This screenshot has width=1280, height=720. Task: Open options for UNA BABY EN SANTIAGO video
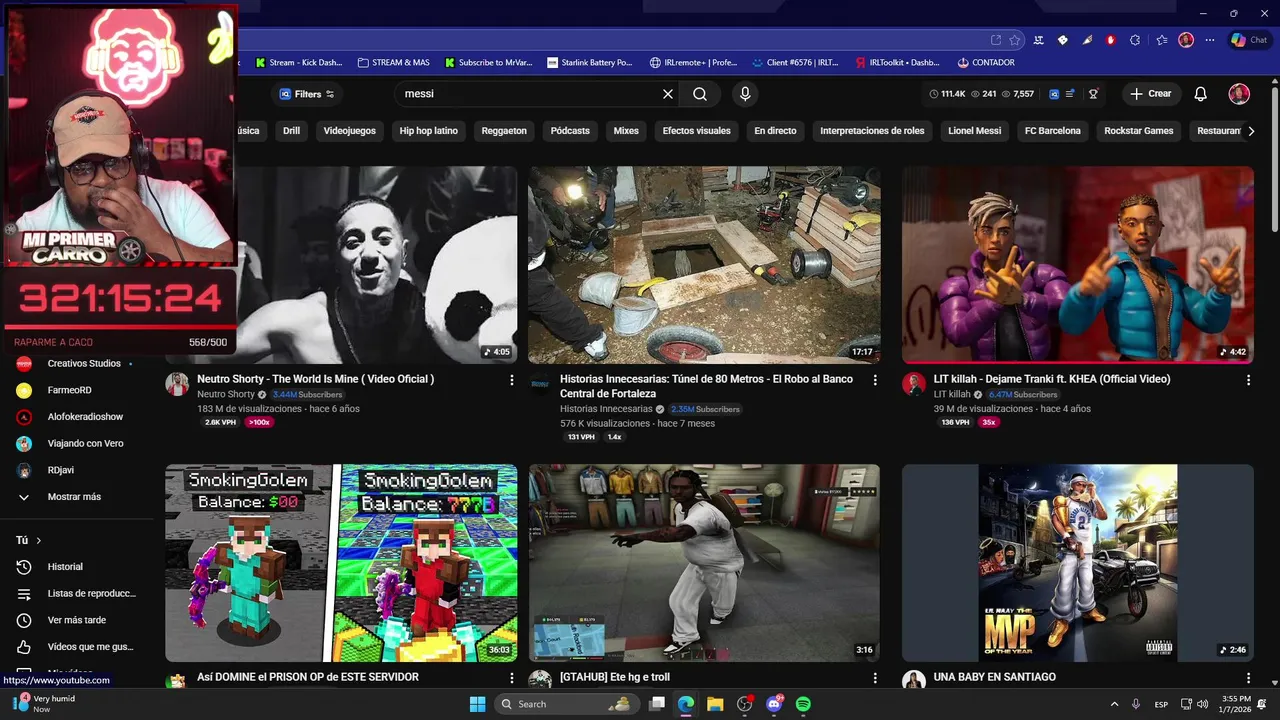pos(1248,678)
